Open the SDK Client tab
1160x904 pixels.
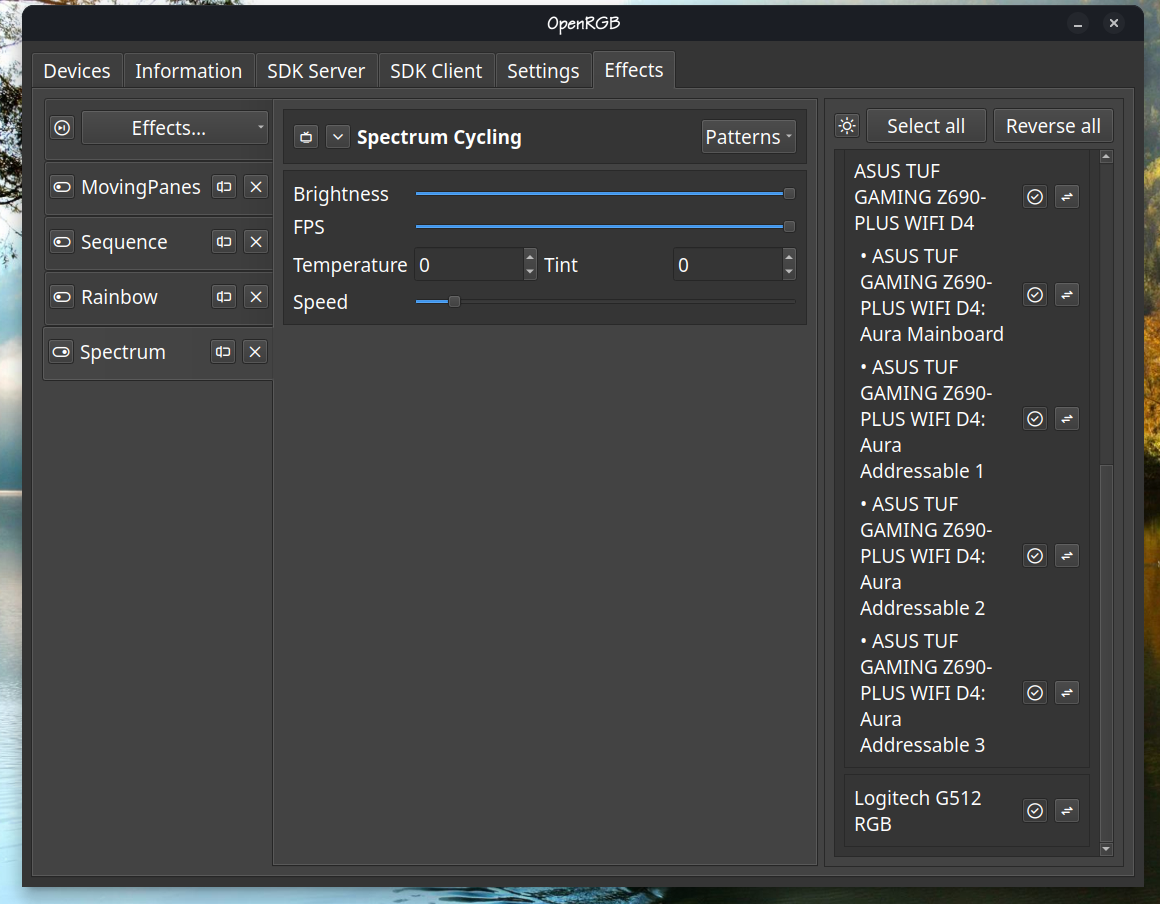click(x=436, y=71)
